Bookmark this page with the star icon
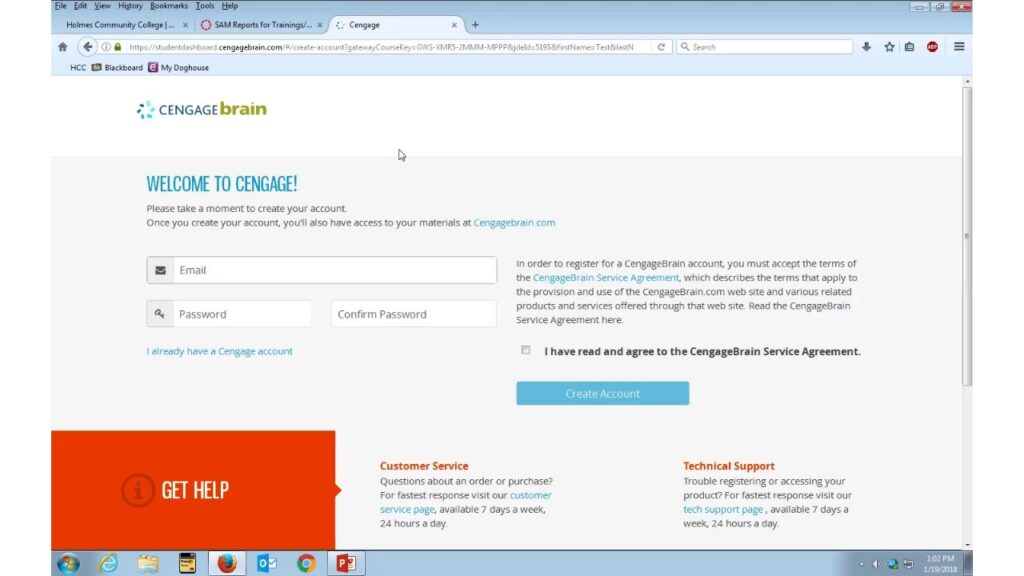This screenshot has width=1024, height=576. (x=889, y=47)
